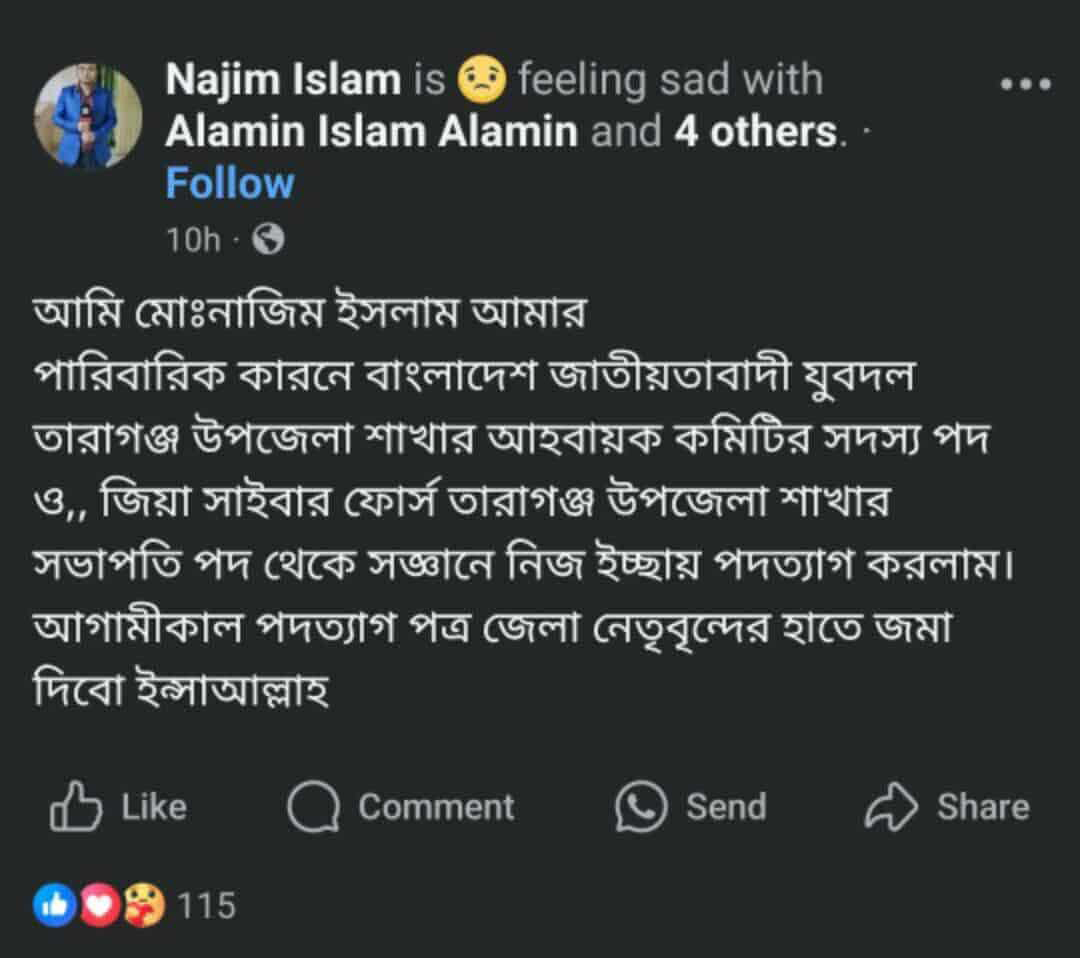1080x958 pixels.
Task: Click the Comment speech bubble icon
Action: pyautogui.click(x=316, y=806)
